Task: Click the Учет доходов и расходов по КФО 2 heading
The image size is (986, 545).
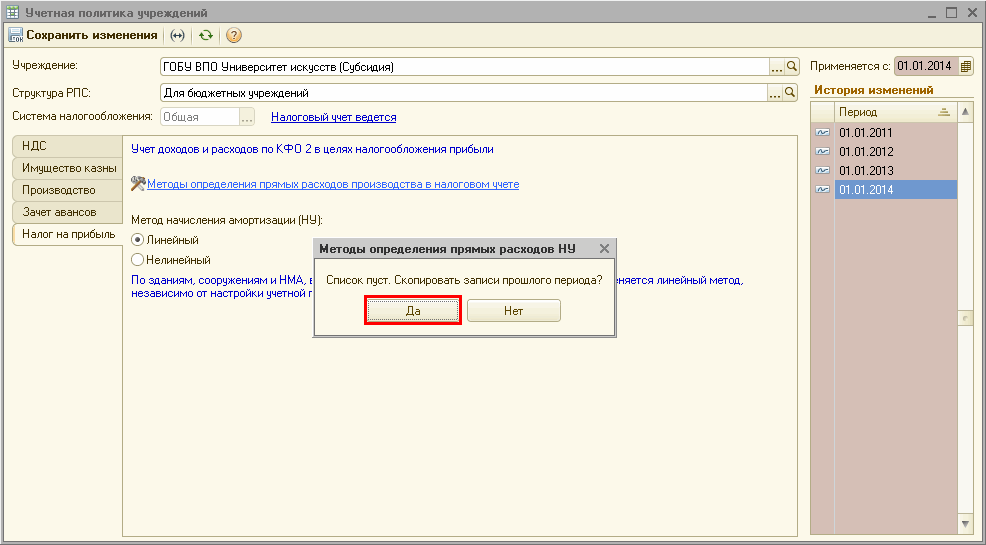Action: 312,150
